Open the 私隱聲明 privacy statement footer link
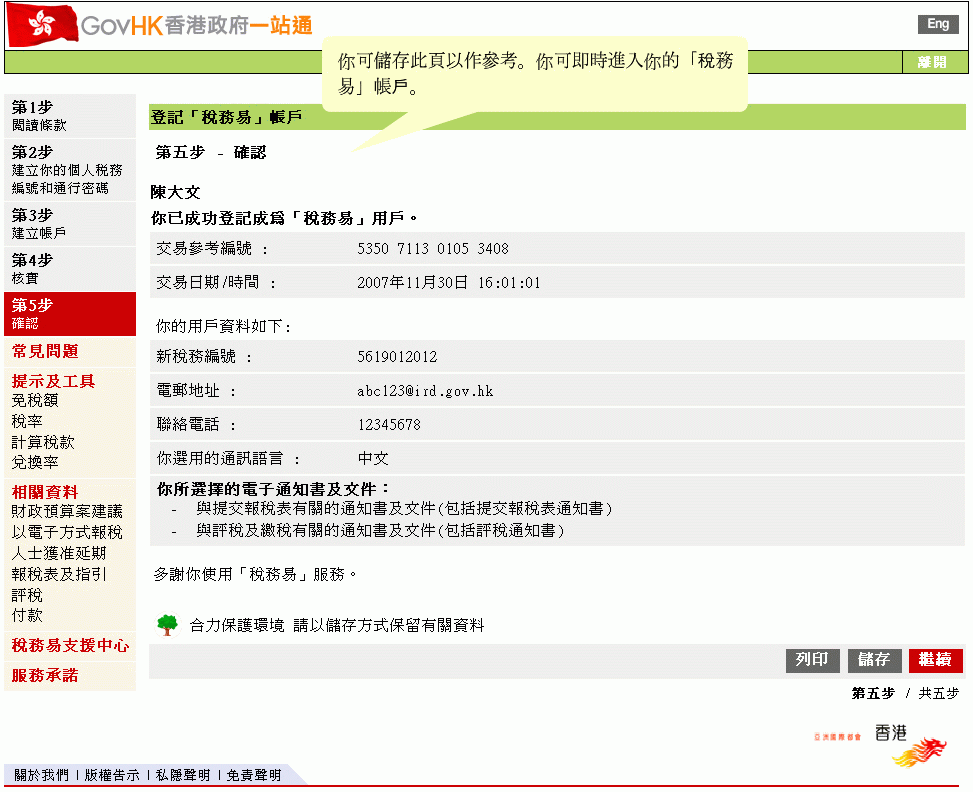 [x=183, y=775]
